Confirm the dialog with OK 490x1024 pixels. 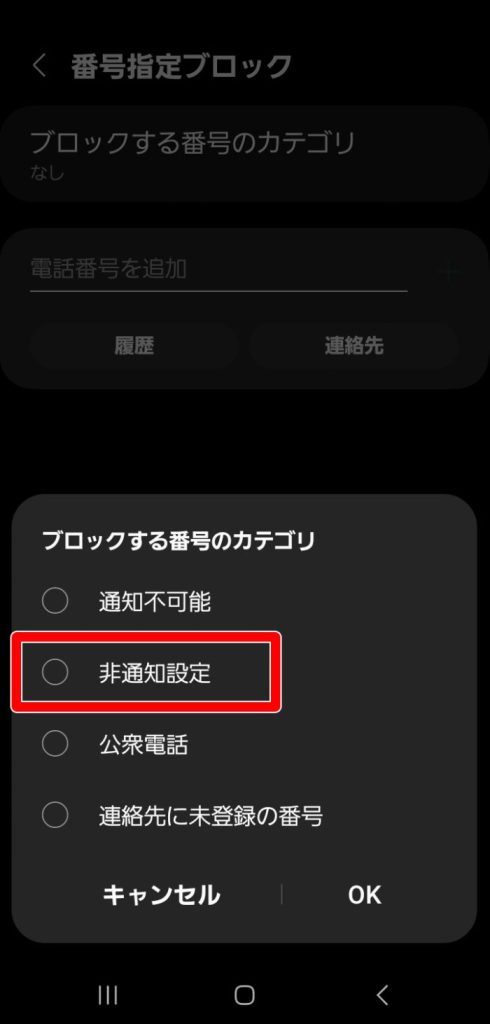[x=365, y=895]
